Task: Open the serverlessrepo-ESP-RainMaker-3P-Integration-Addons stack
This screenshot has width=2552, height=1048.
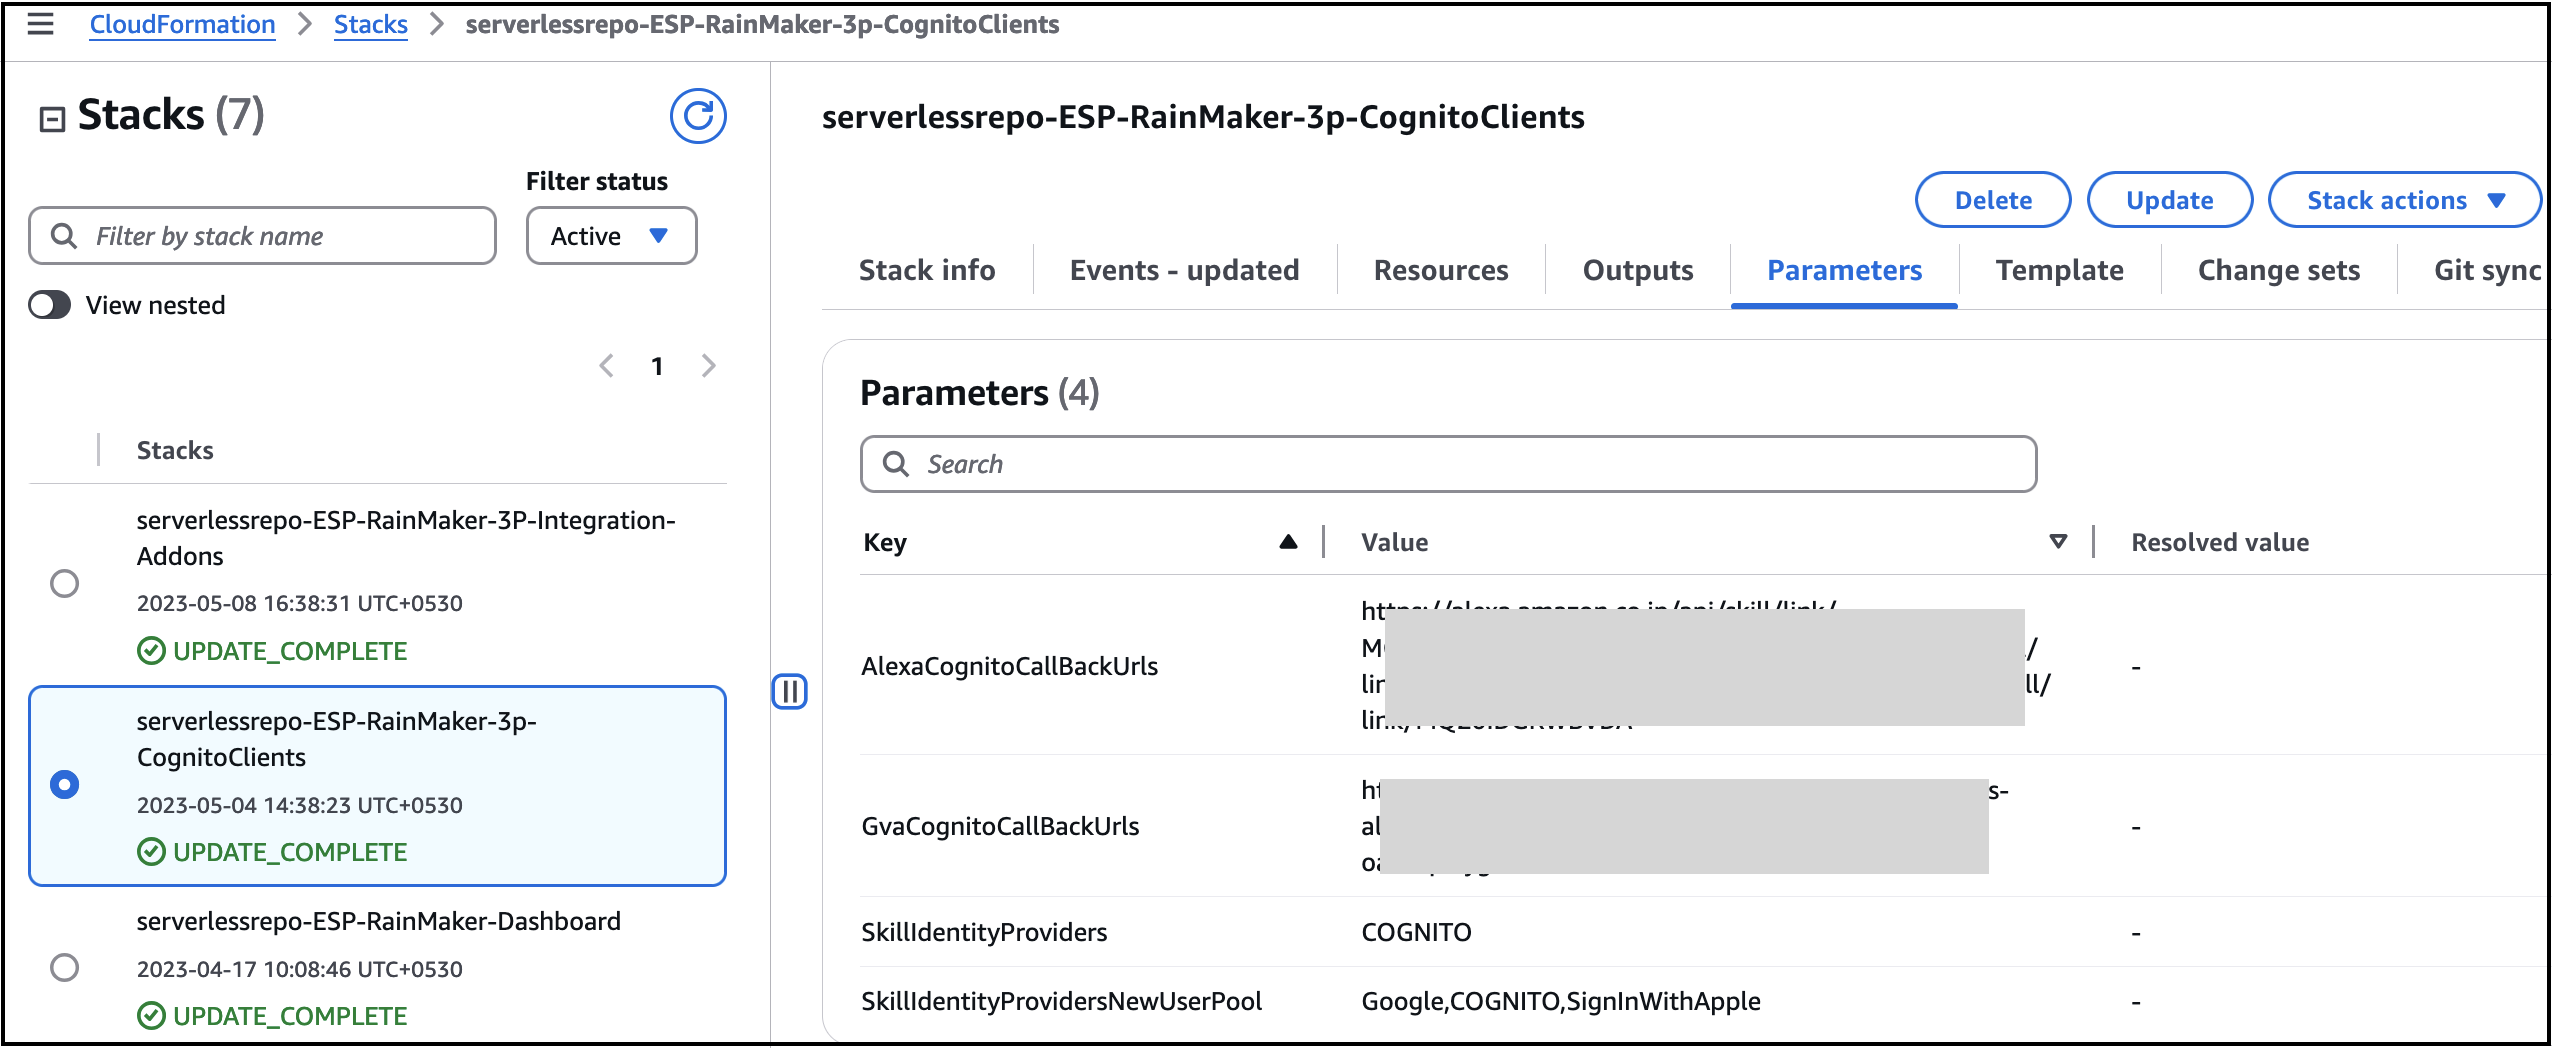Action: tap(406, 538)
